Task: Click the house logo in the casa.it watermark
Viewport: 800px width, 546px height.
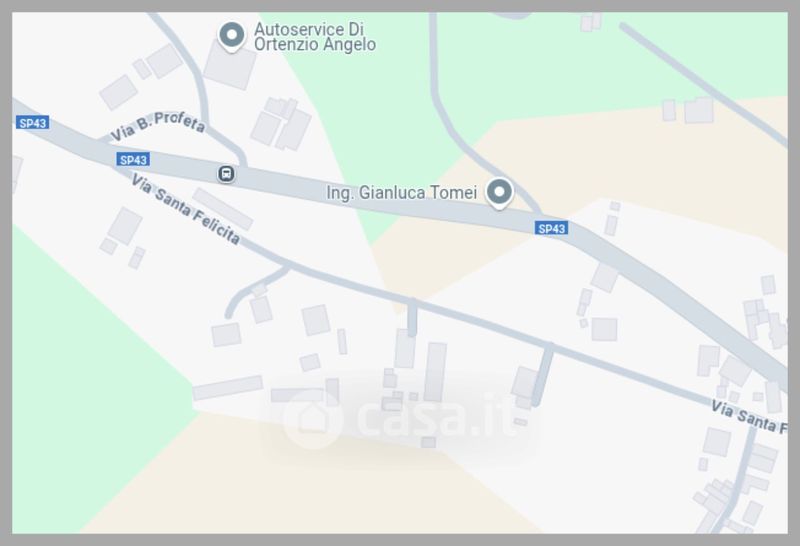Action: coord(312,420)
